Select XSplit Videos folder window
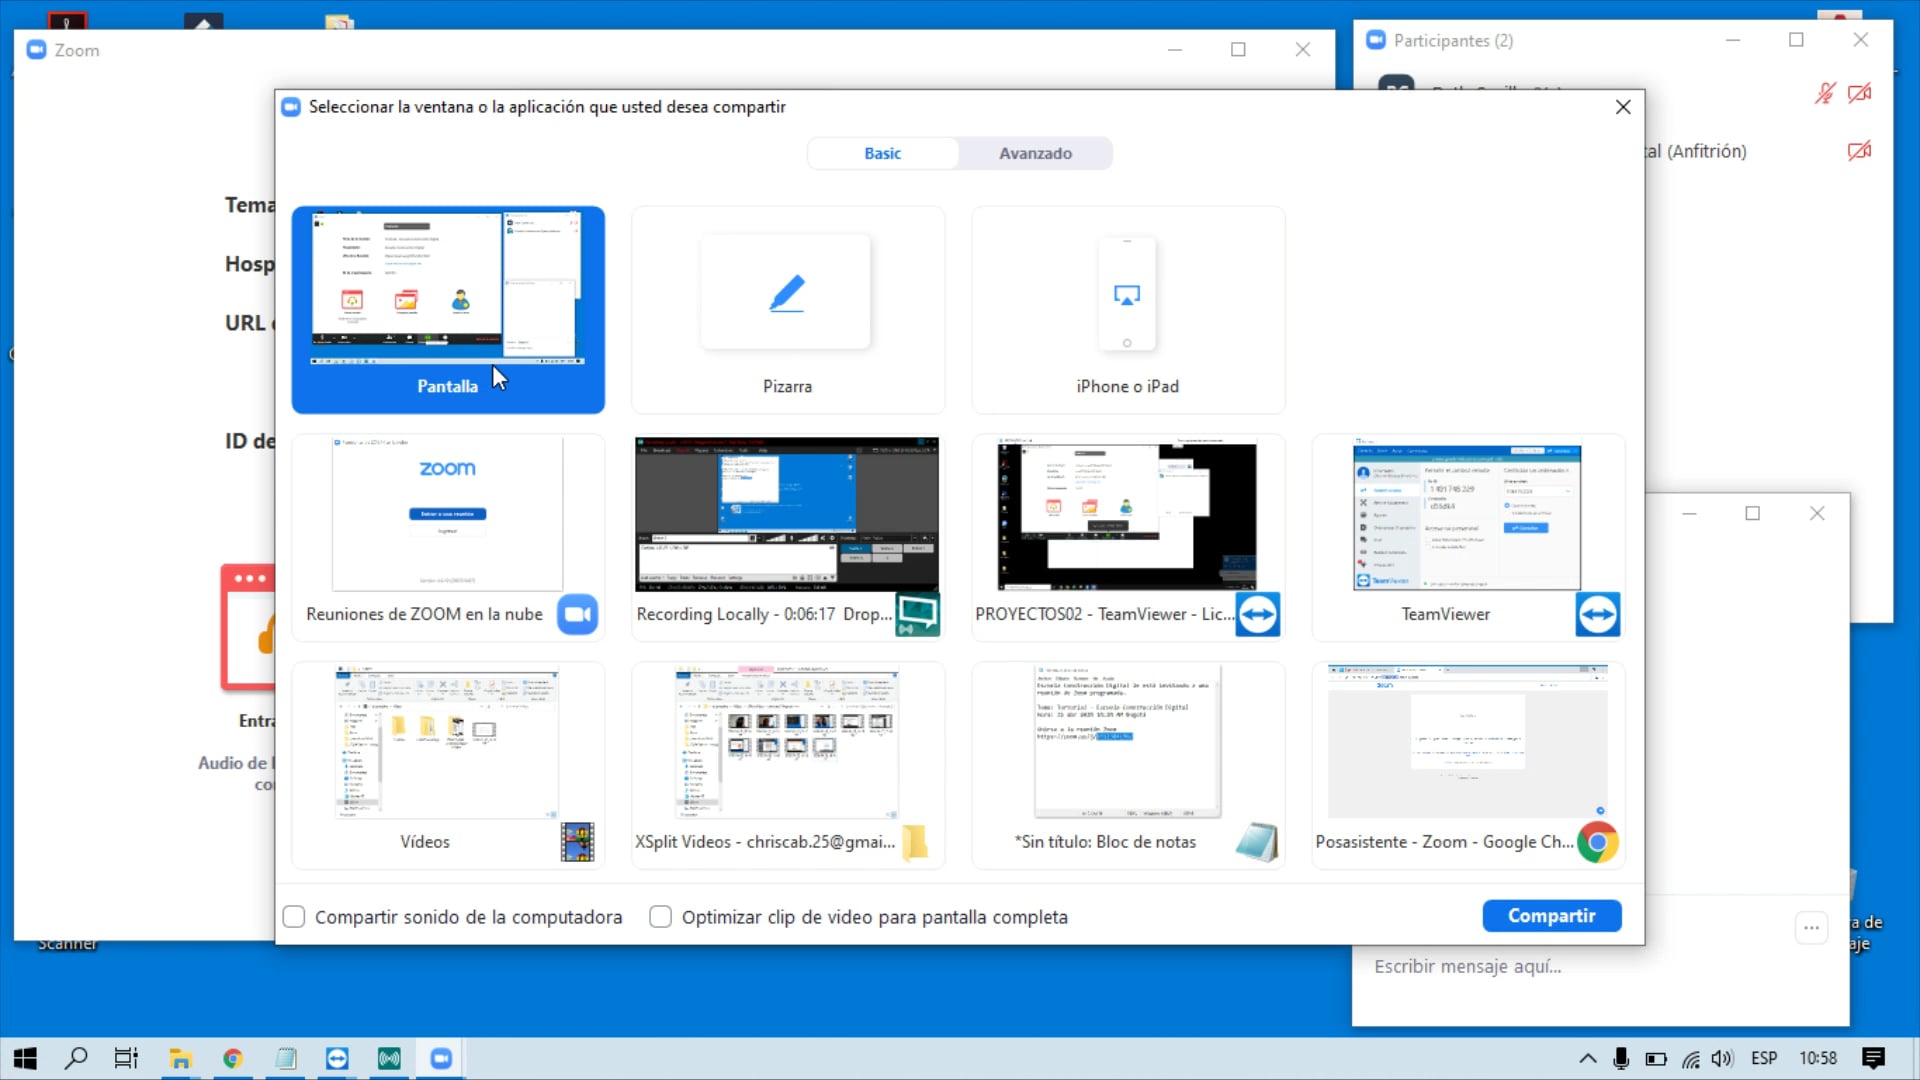This screenshot has height=1080, width=1920. [788, 765]
